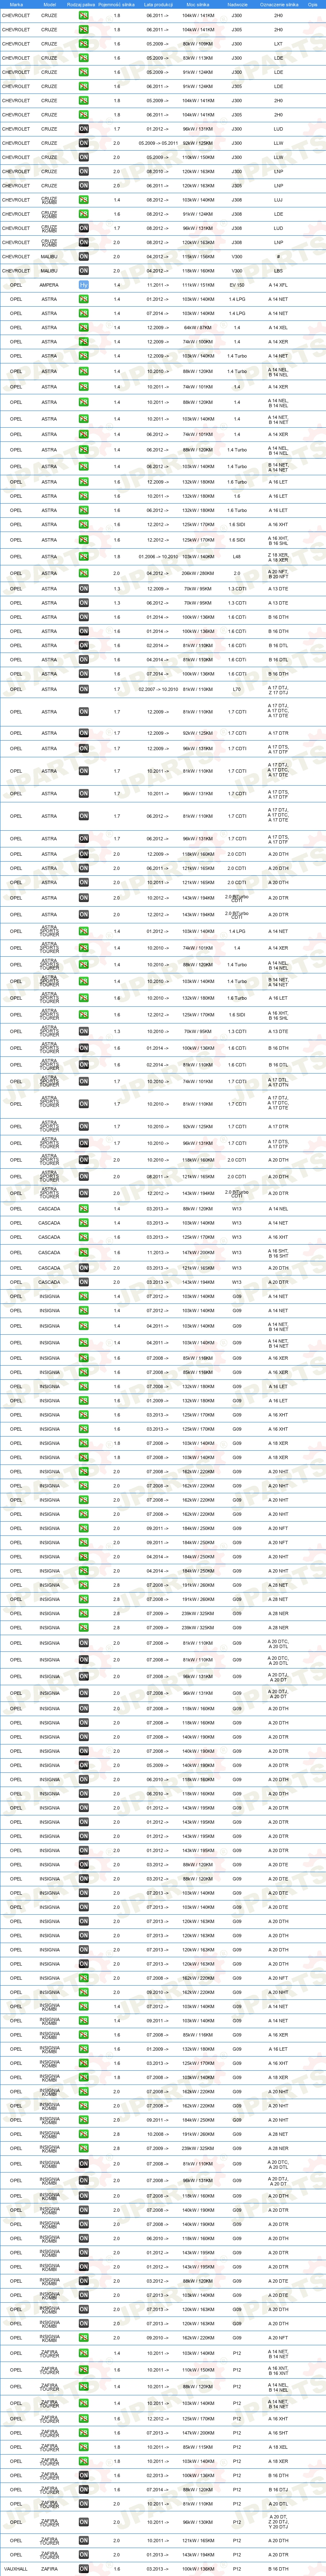The height and width of the screenshot is (2576, 326).
Task: Click the 01.2006 -> 10.2010 production years cell
Action: coord(158,557)
